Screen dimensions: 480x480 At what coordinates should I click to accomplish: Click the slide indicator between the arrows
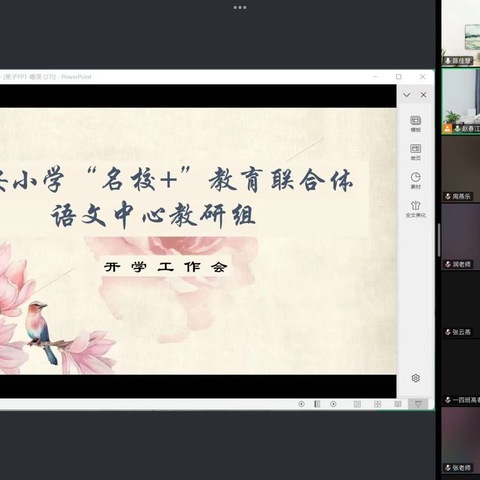pyautogui.click(x=317, y=404)
